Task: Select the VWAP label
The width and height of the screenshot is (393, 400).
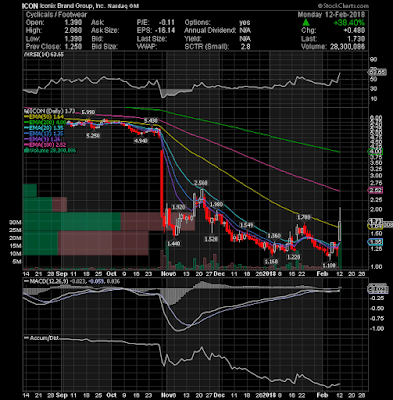Action: click(147, 47)
